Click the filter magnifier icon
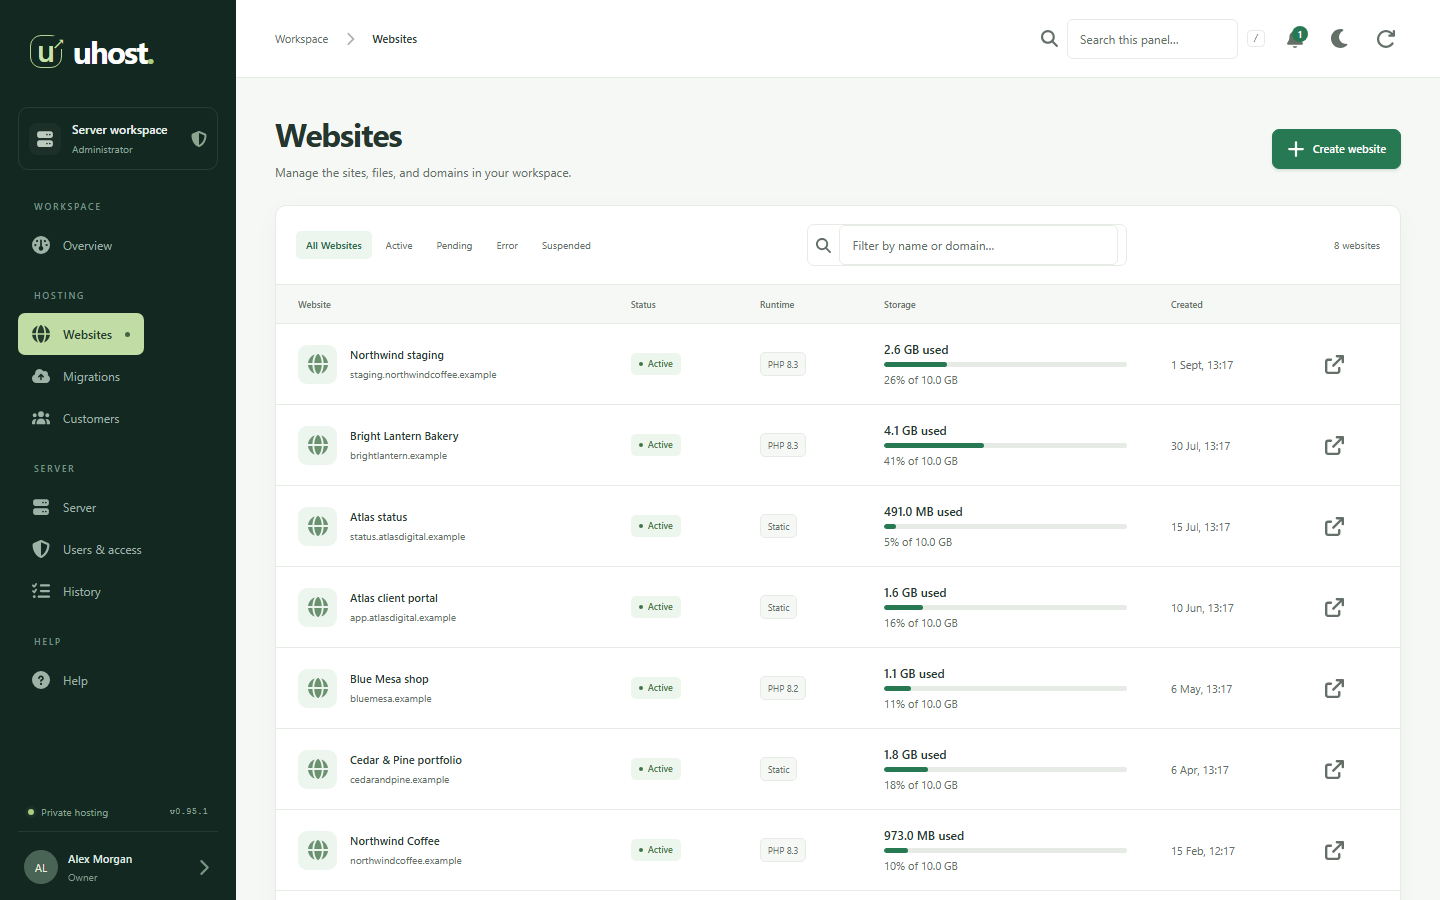Image resolution: width=1440 pixels, height=900 pixels. pos(823,245)
